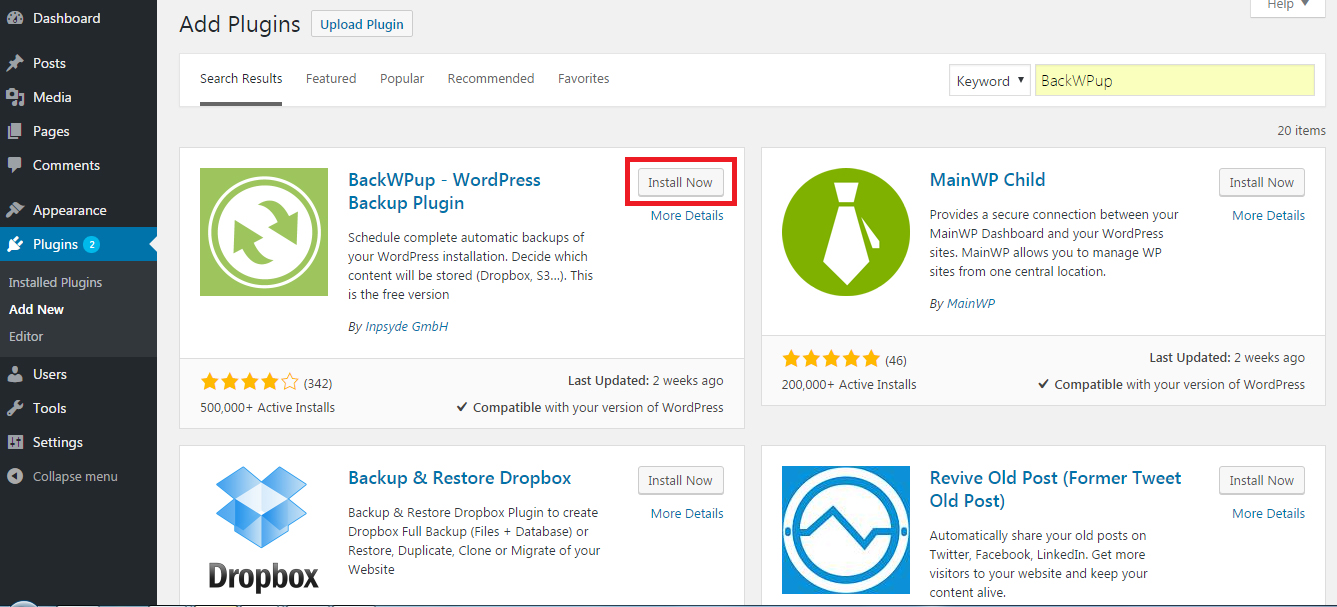This screenshot has height=607, width=1337.
Task: Click the Dropbox plugin logo image
Action: 264,530
